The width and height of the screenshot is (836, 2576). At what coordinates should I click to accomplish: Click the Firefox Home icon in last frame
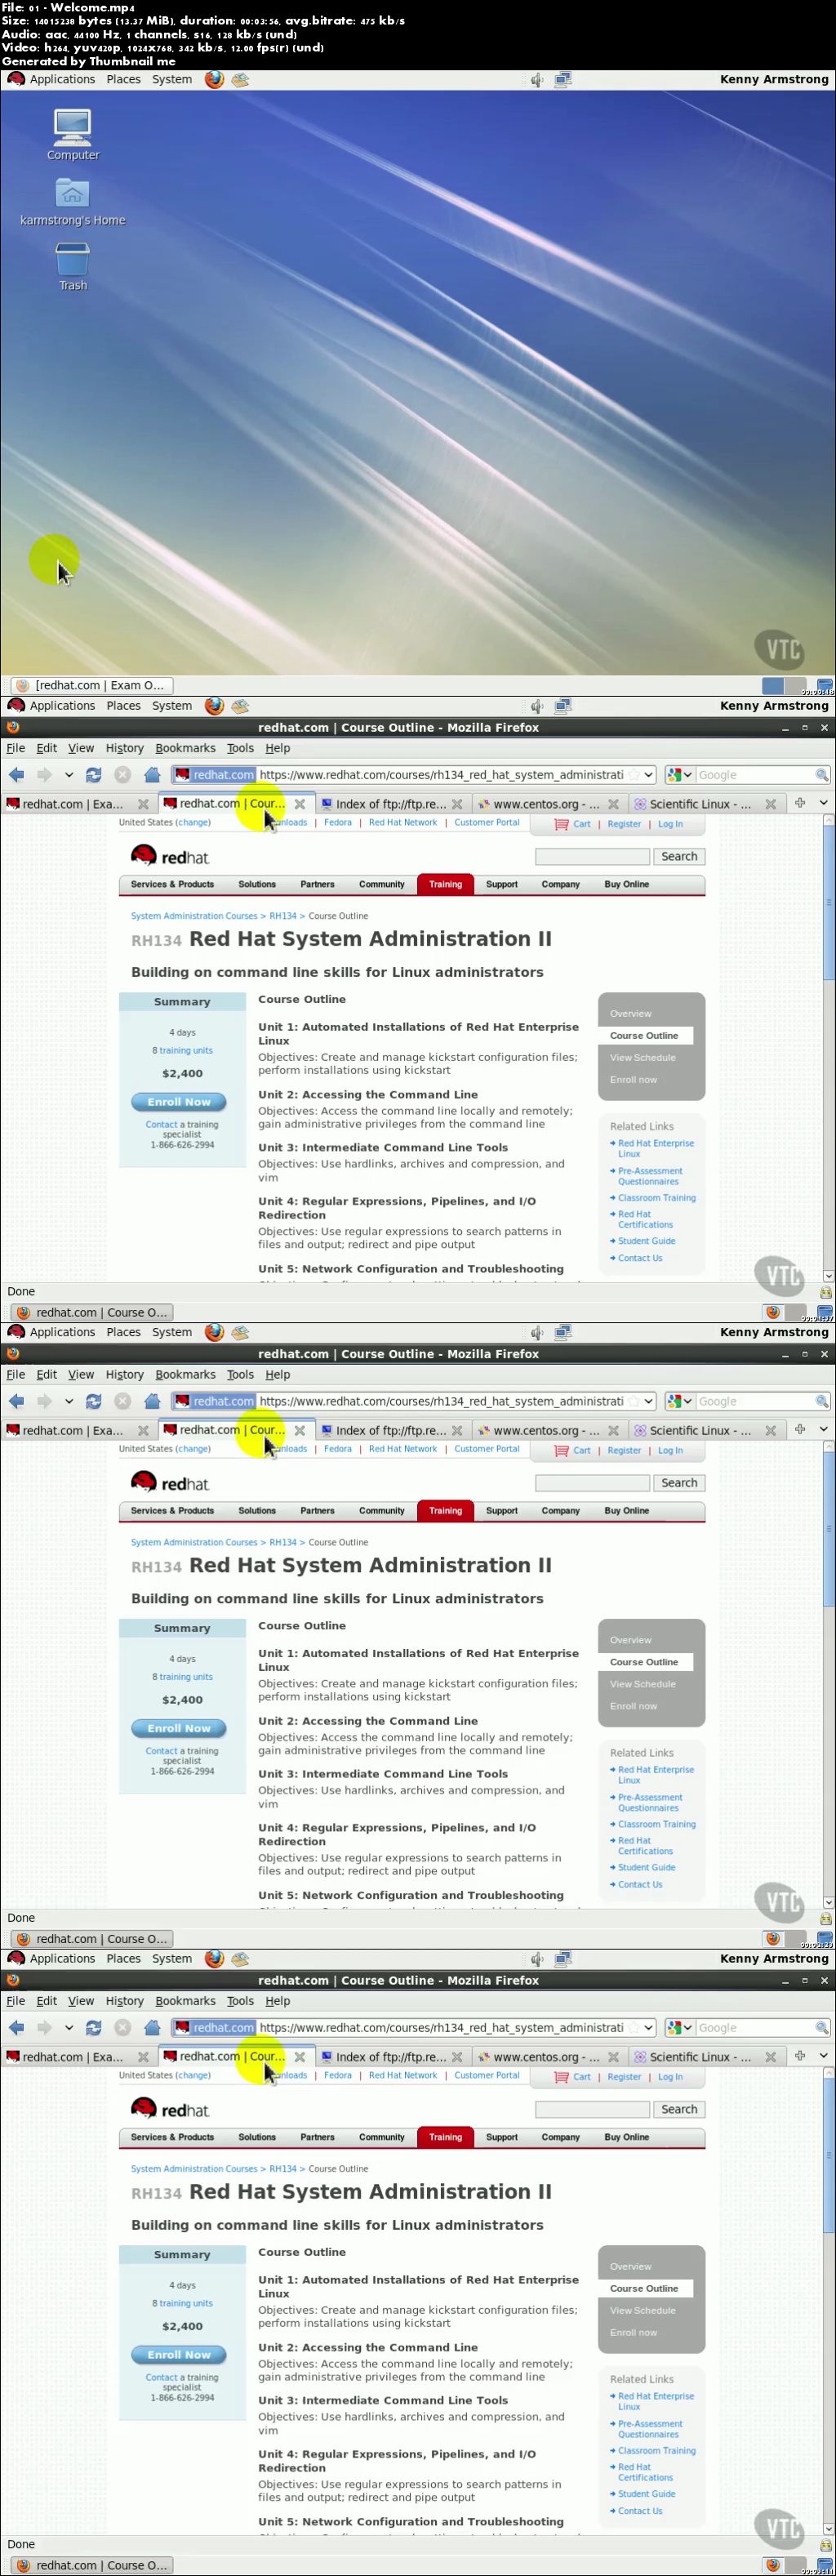(152, 2027)
